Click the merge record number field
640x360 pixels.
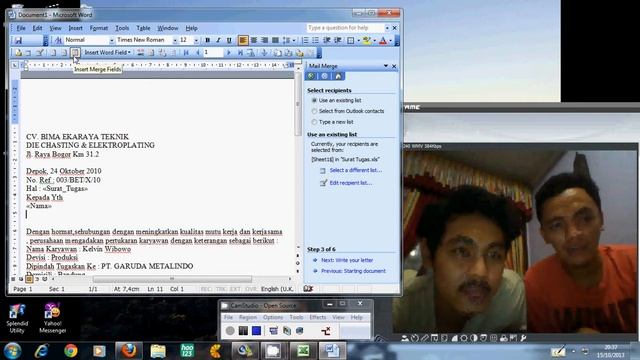click(x=213, y=53)
